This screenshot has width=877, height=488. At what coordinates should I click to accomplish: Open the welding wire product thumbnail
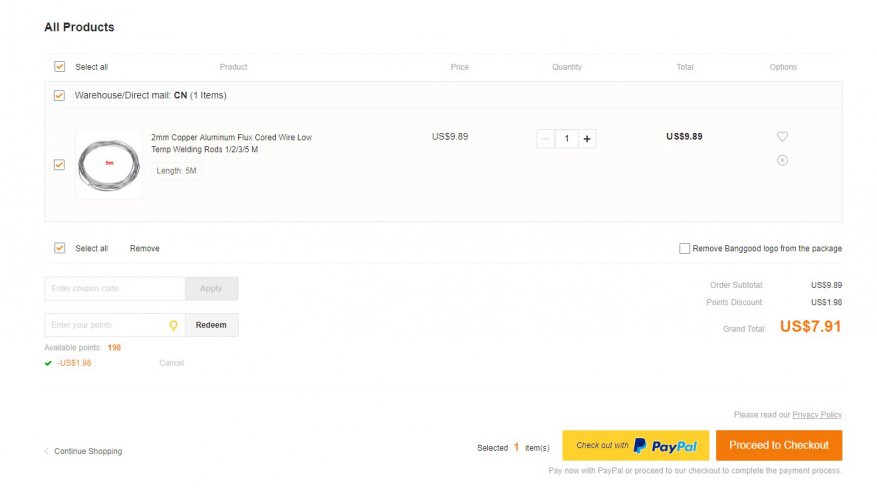pyautogui.click(x=108, y=165)
